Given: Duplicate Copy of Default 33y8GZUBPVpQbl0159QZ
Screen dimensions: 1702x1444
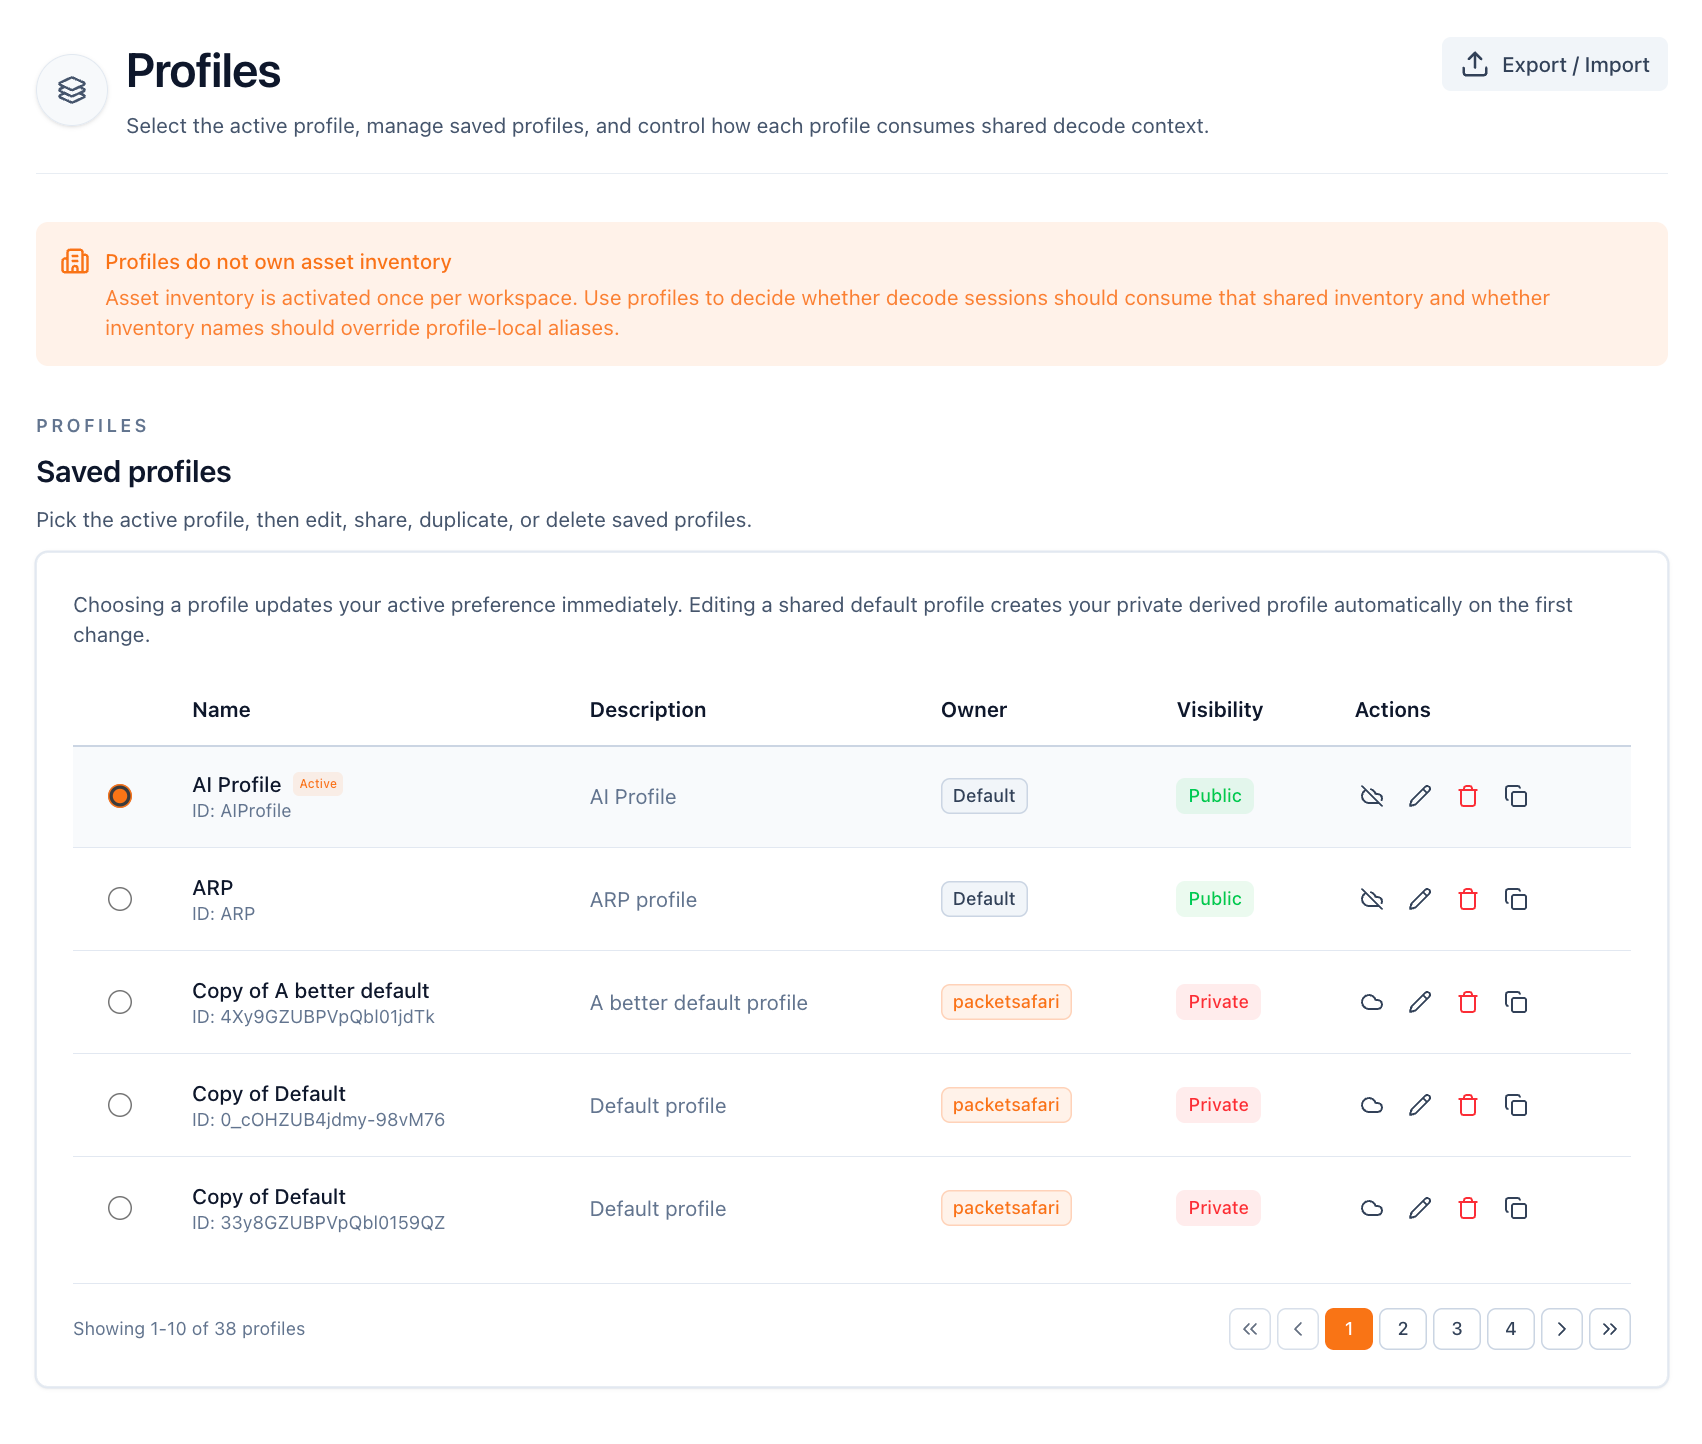Looking at the screenshot, I should coord(1516,1208).
